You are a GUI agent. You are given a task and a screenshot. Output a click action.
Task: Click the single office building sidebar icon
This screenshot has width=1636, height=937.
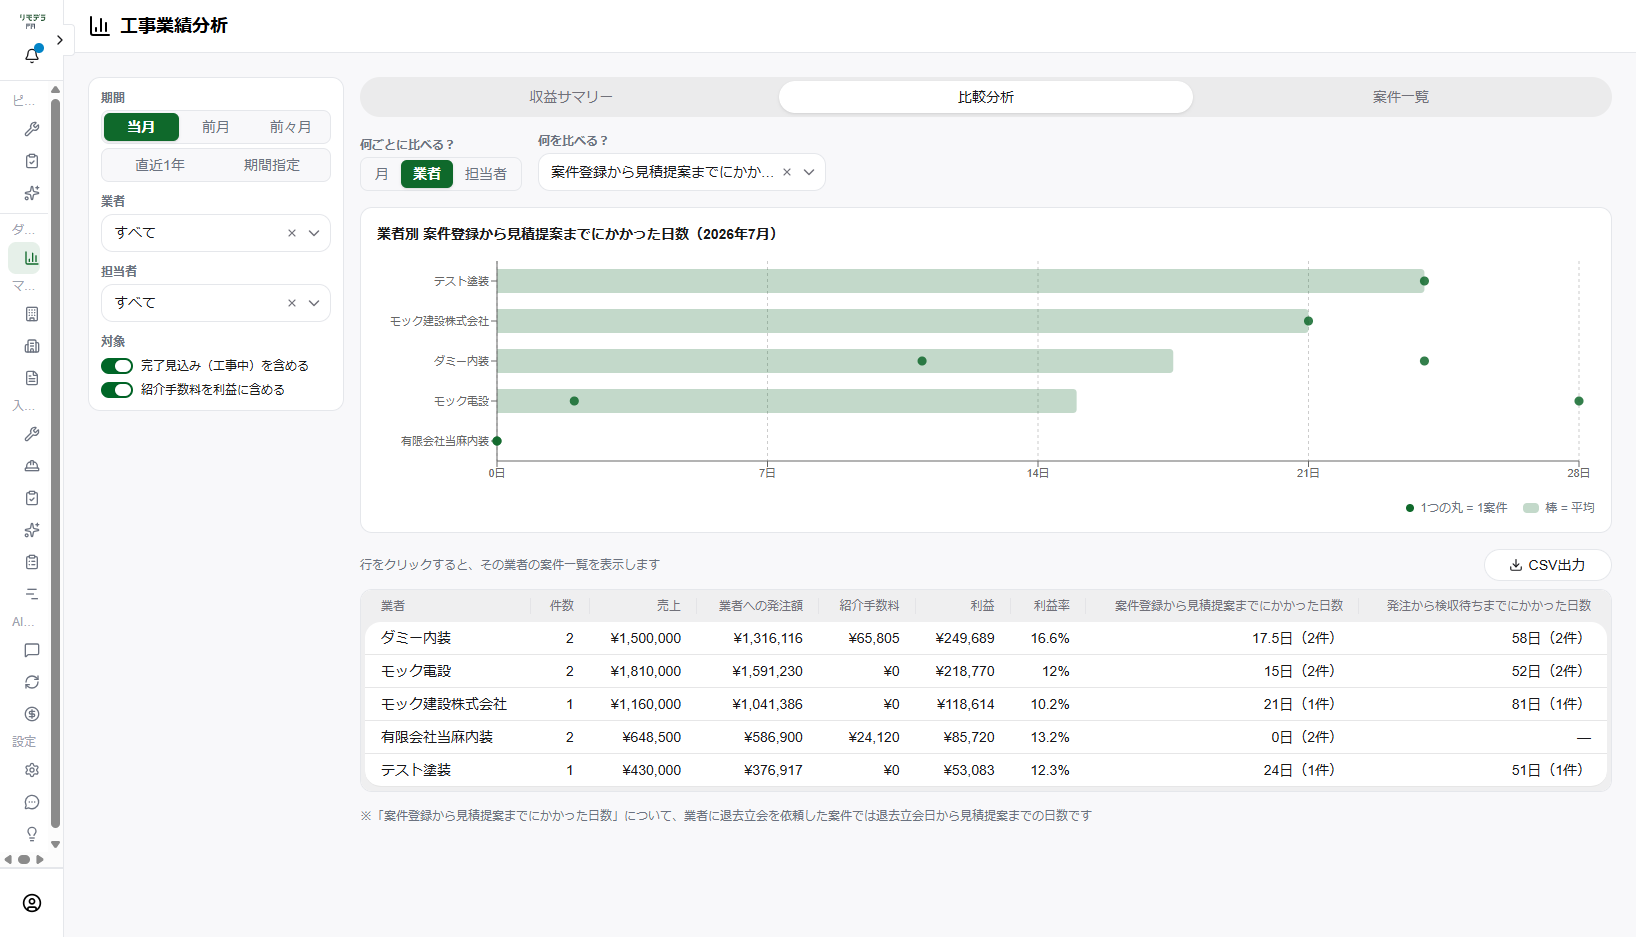(32, 314)
